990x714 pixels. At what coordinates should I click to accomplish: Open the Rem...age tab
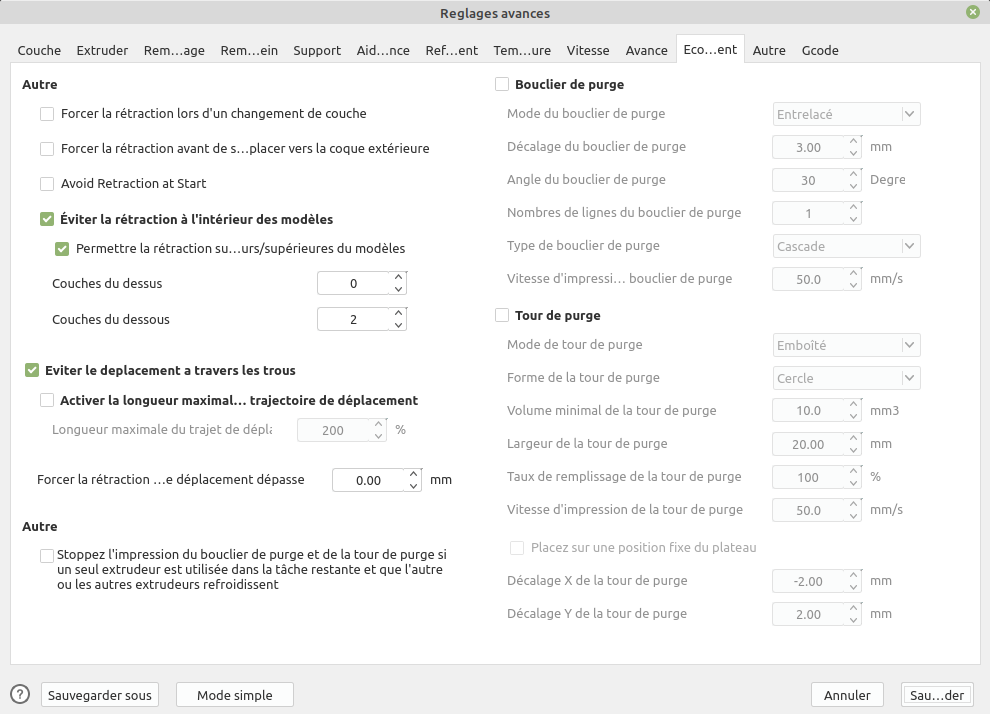[x=174, y=51]
